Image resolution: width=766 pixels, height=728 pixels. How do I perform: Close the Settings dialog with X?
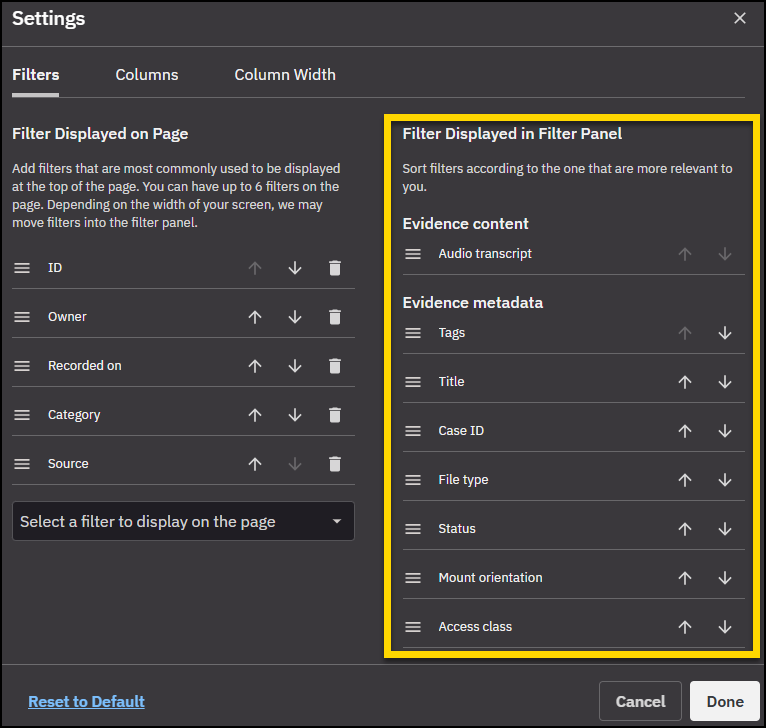(740, 18)
